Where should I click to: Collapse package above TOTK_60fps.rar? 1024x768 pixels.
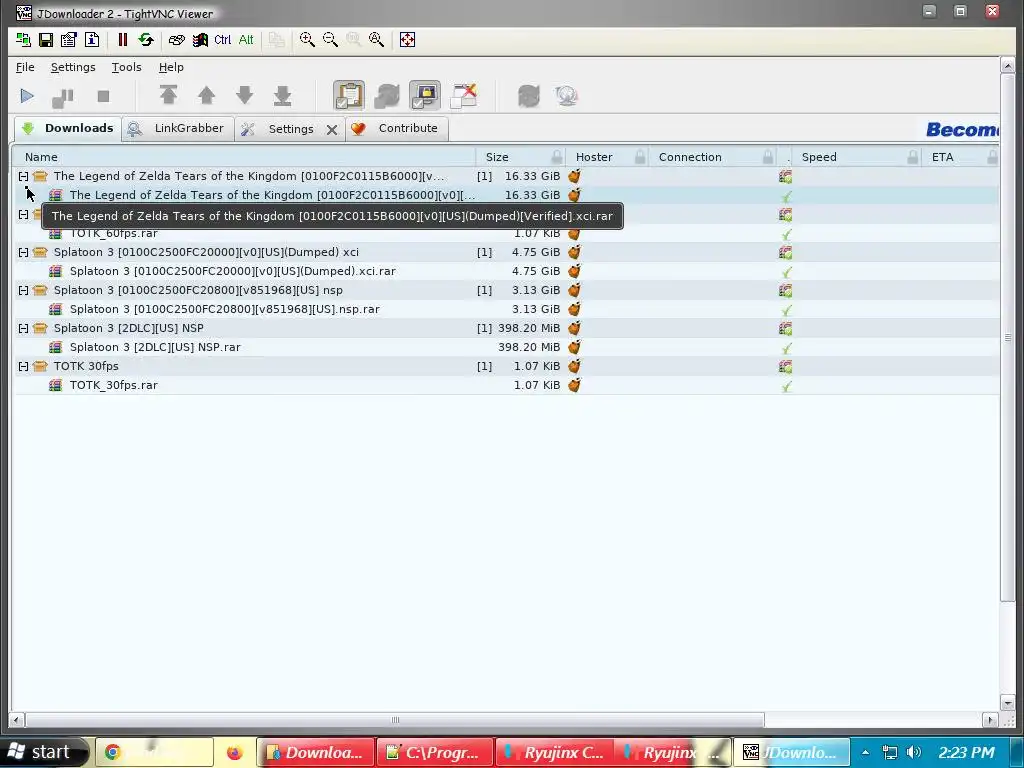[x=24, y=214]
